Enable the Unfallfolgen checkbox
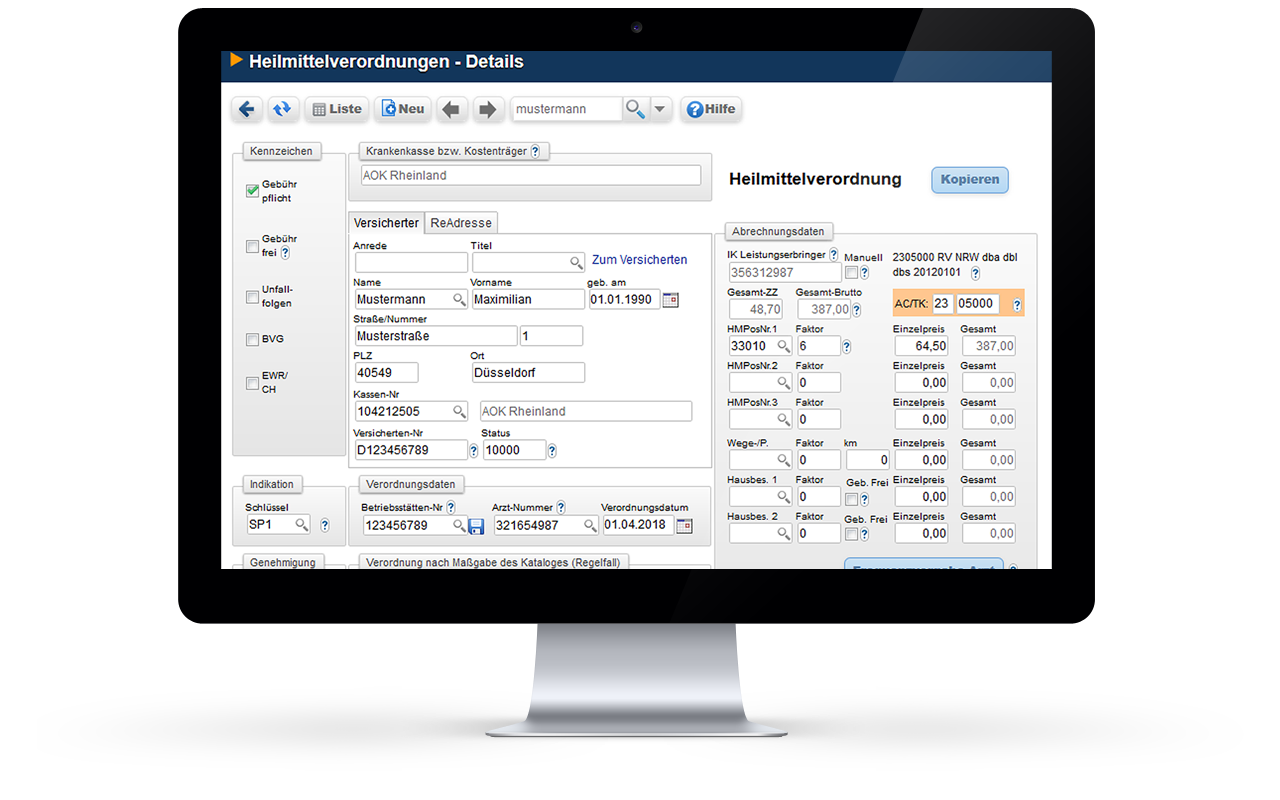The height and width of the screenshot is (800, 1280). tap(252, 297)
